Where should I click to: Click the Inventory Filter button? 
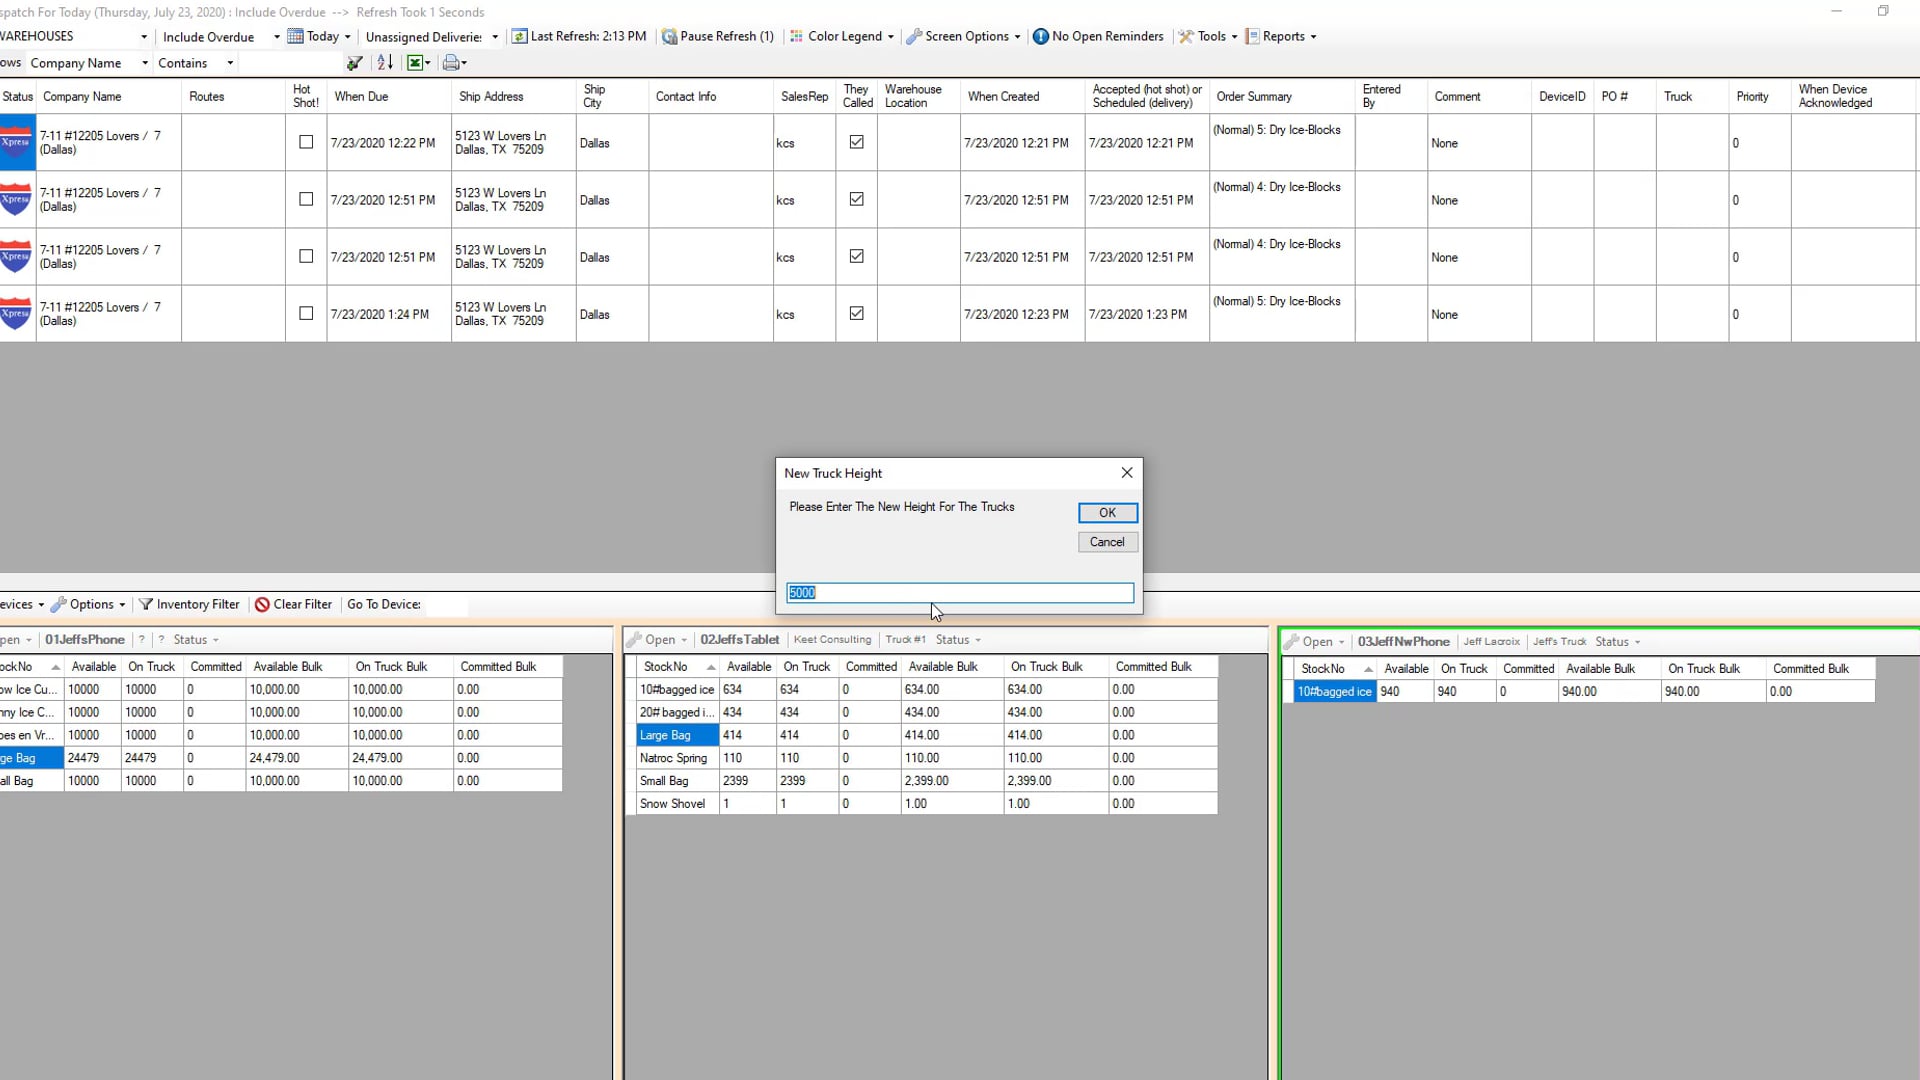189,604
